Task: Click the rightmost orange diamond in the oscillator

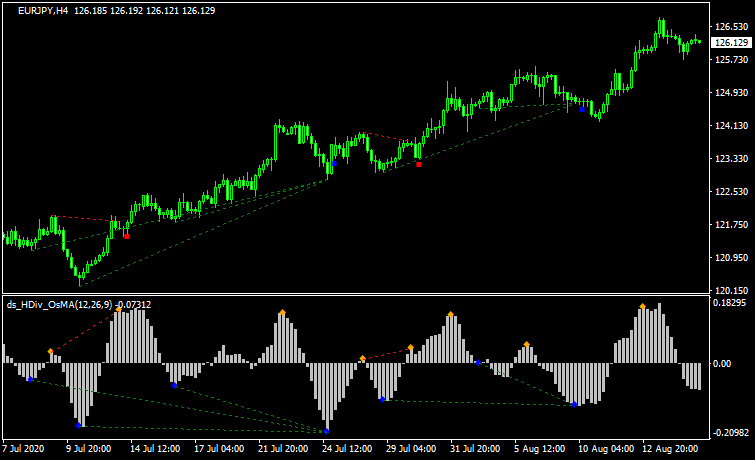Action: pos(643,306)
